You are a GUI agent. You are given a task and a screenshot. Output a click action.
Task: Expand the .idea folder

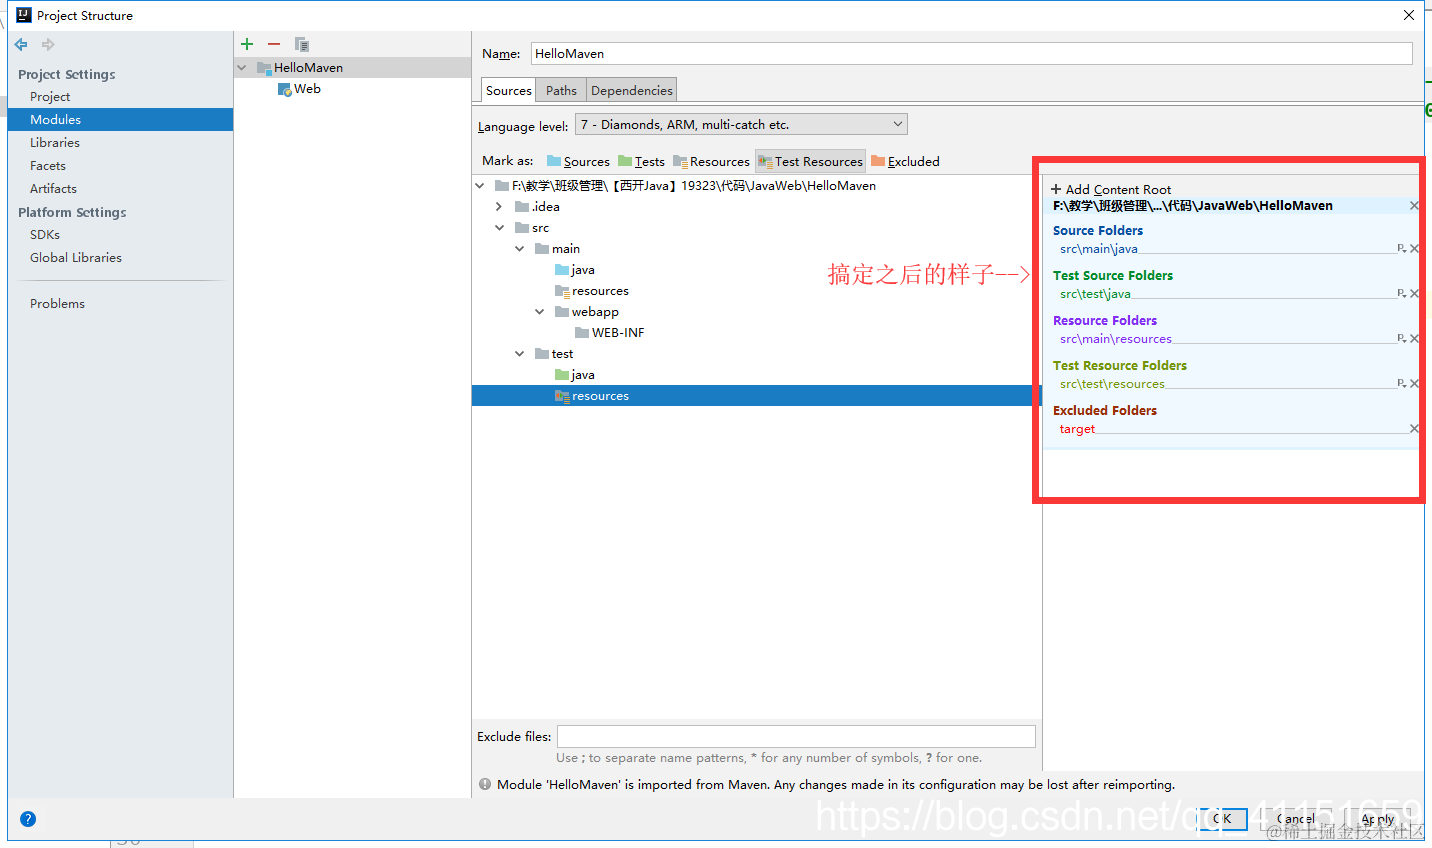tap(499, 207)
